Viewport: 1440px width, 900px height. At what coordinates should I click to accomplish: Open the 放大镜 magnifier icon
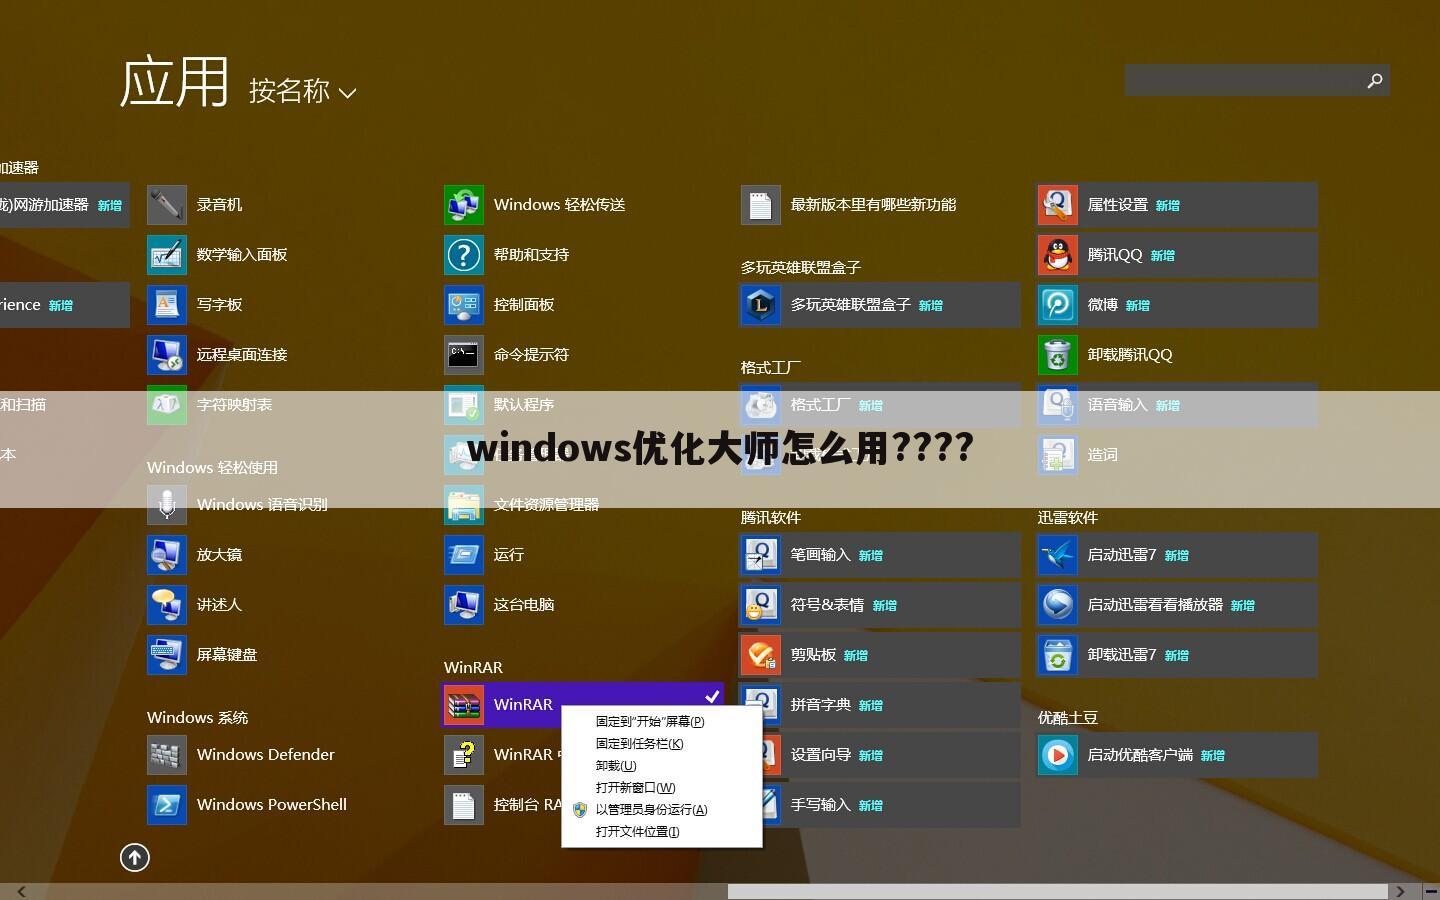(166, 555)
